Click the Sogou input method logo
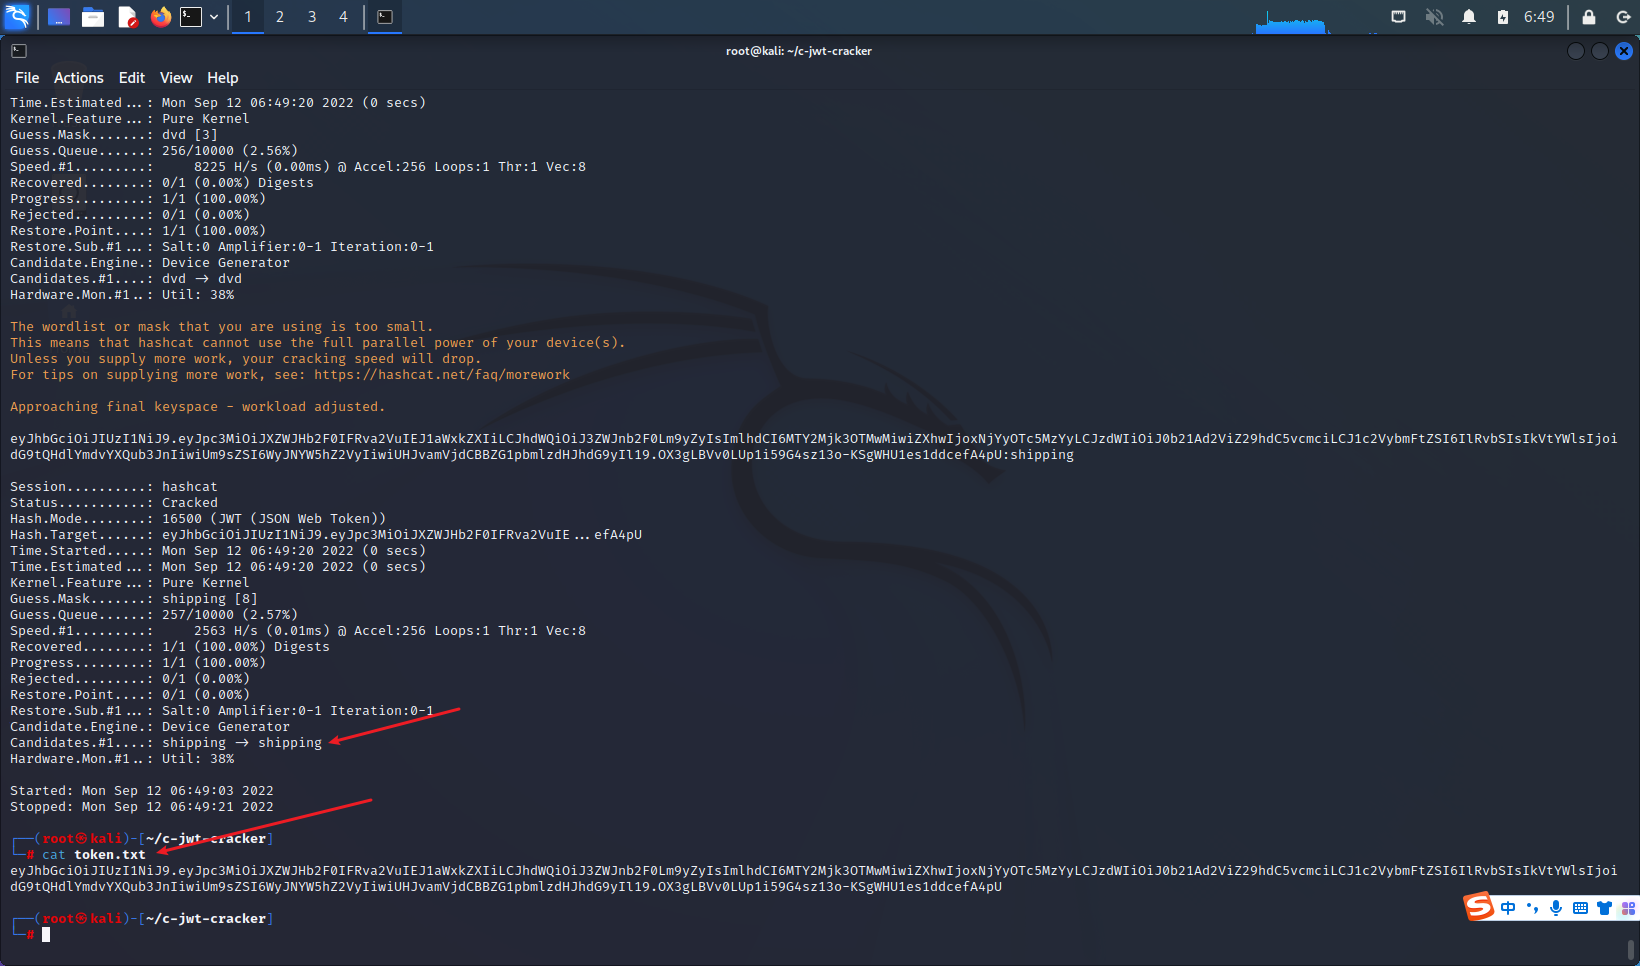Viewport: 1640px width, 966px height. click(1479, 907)
